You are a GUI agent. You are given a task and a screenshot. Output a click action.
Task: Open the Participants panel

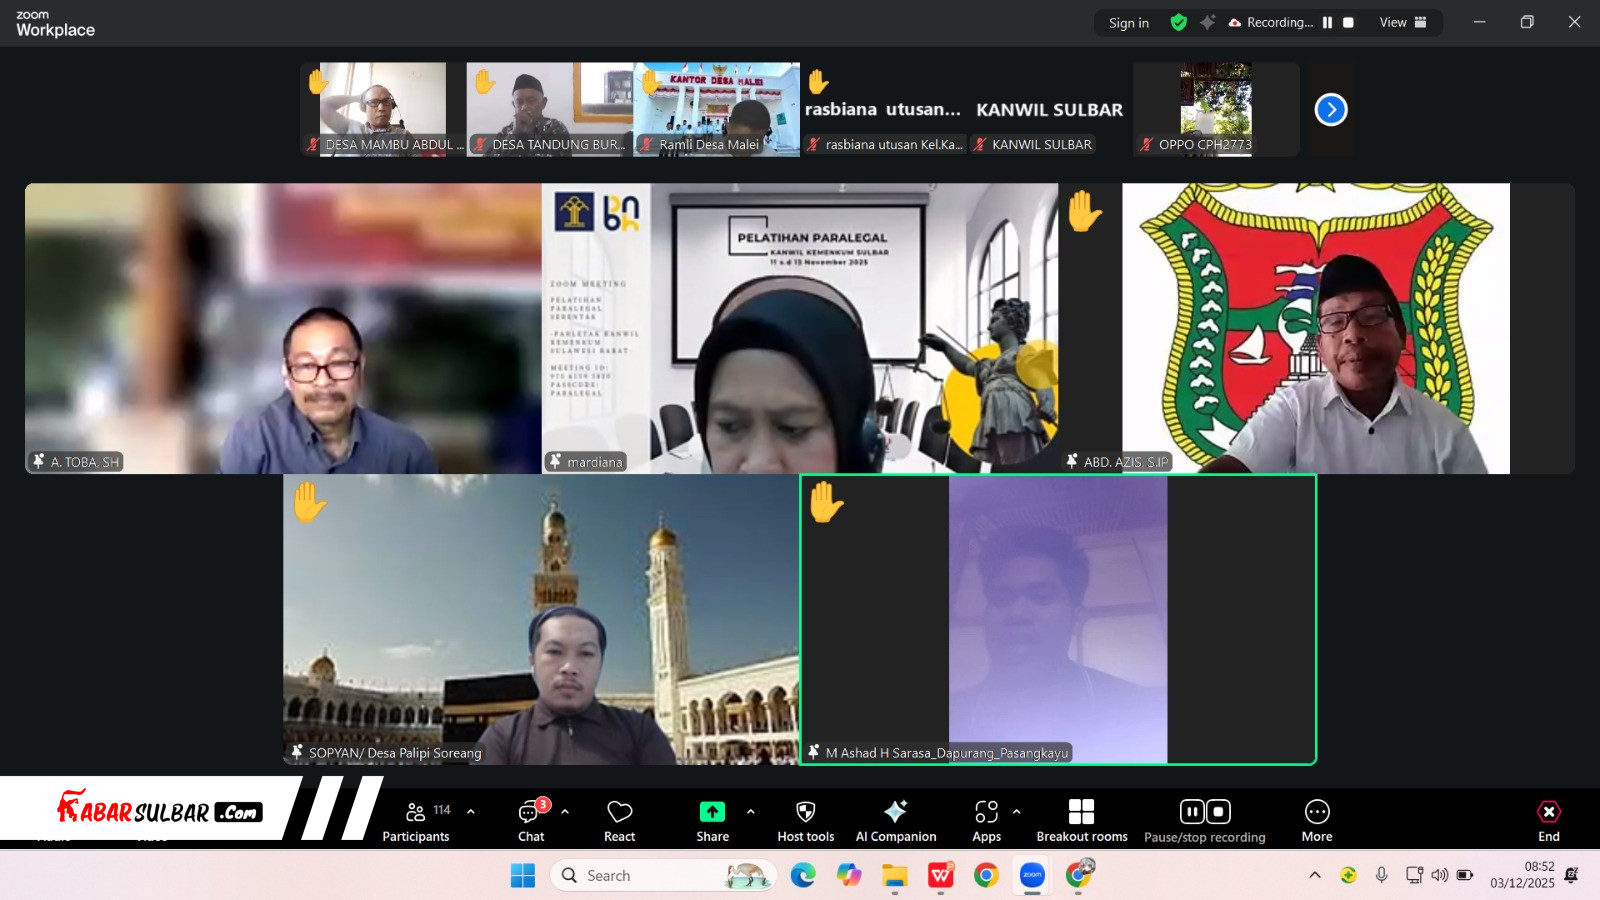tap(416, 821)
